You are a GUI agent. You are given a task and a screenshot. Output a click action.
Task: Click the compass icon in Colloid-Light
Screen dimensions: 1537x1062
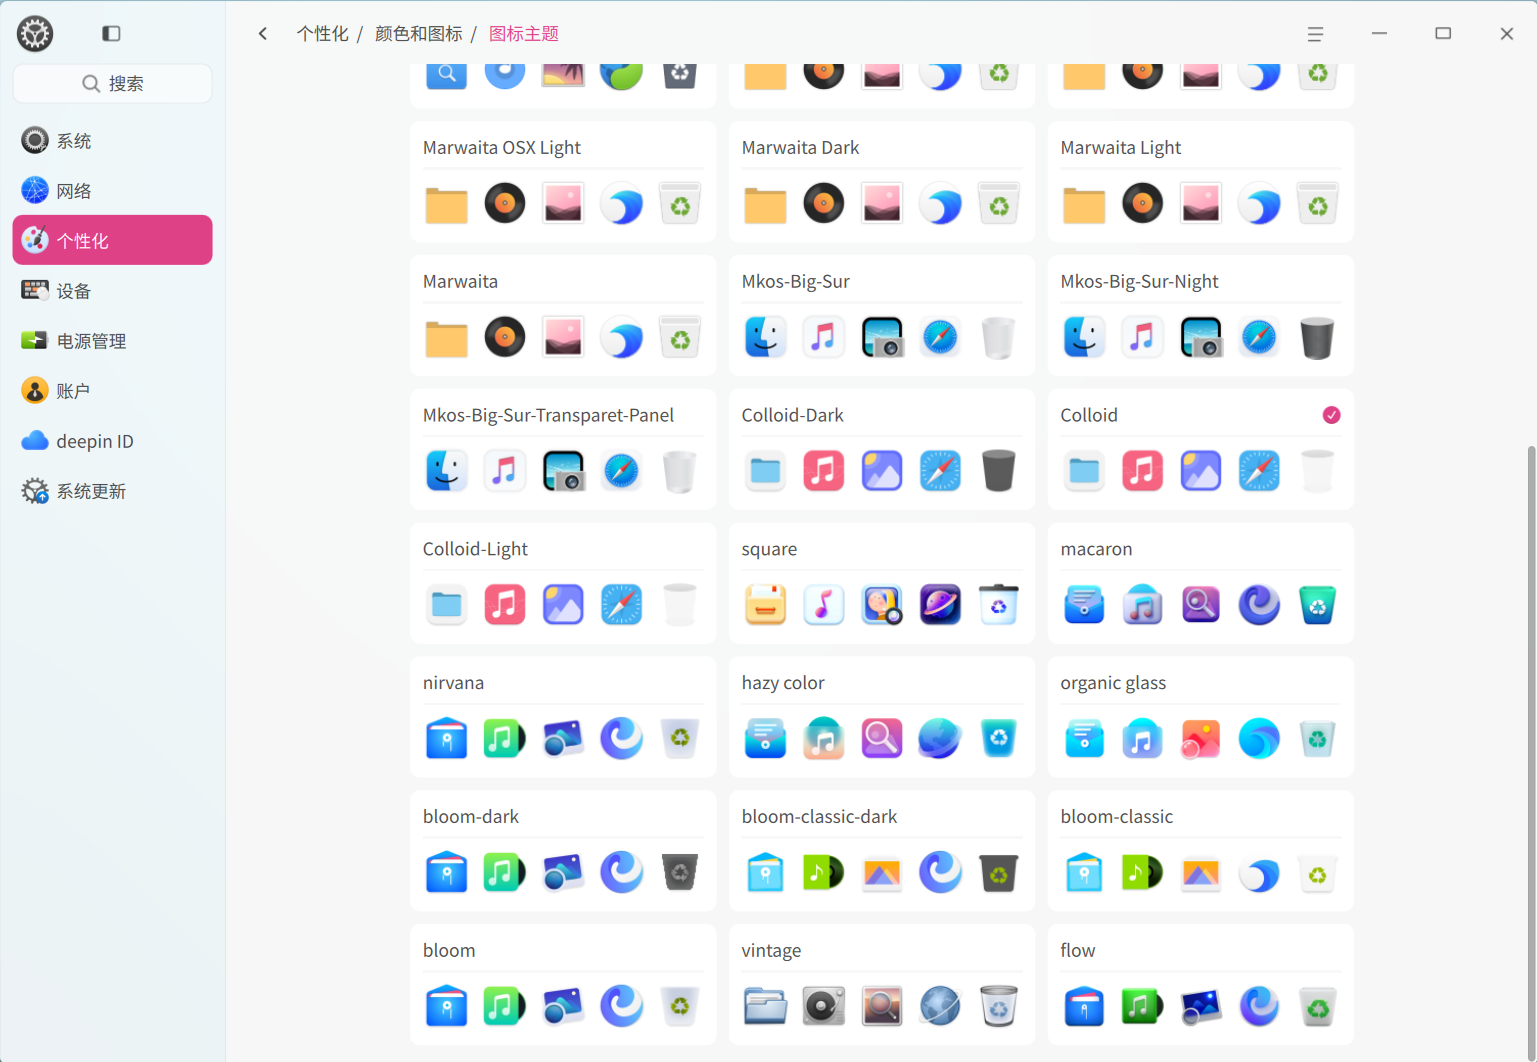[621, 605]
